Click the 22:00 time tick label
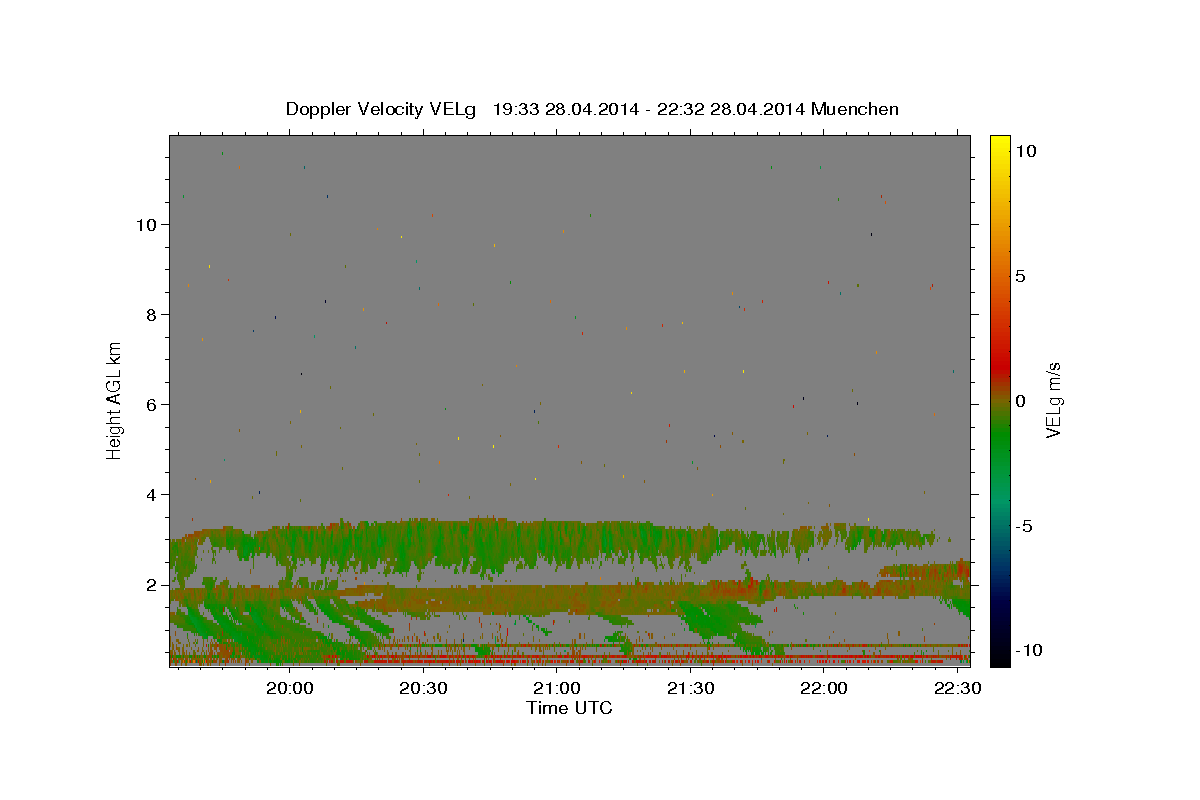 823,689
